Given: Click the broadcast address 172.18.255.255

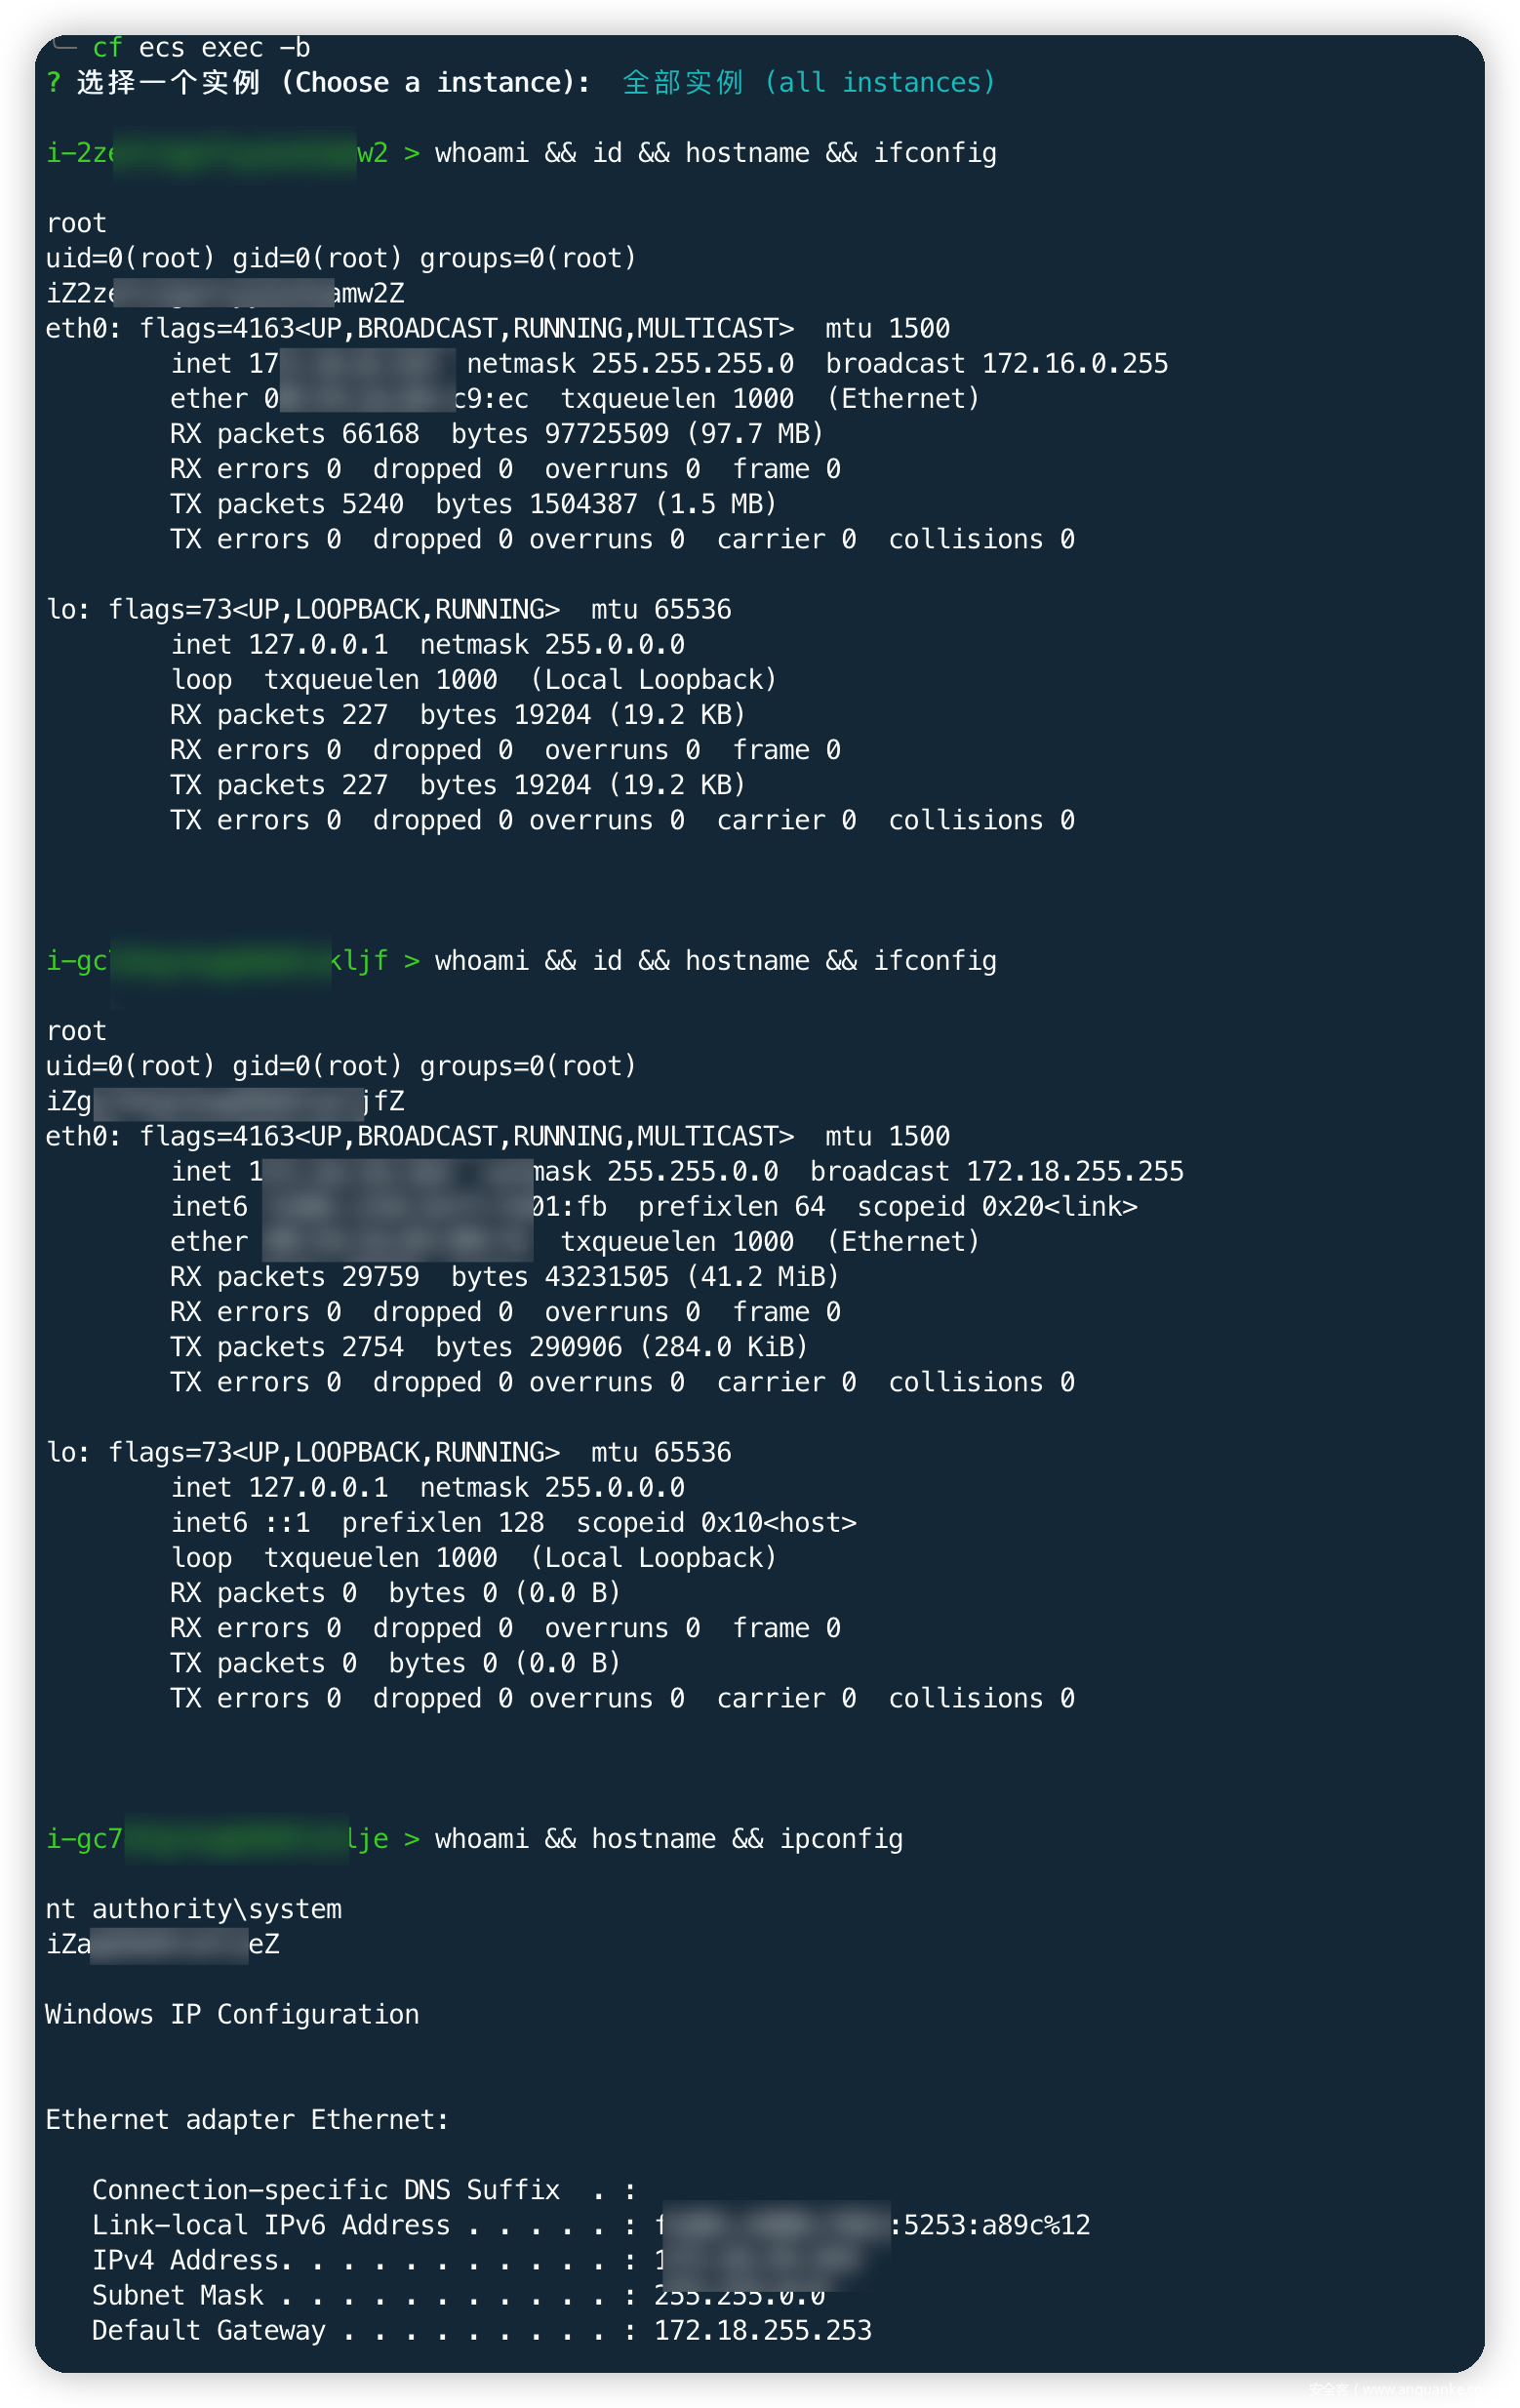Looking at the screenshot, I should (x=1075, y=1172).
